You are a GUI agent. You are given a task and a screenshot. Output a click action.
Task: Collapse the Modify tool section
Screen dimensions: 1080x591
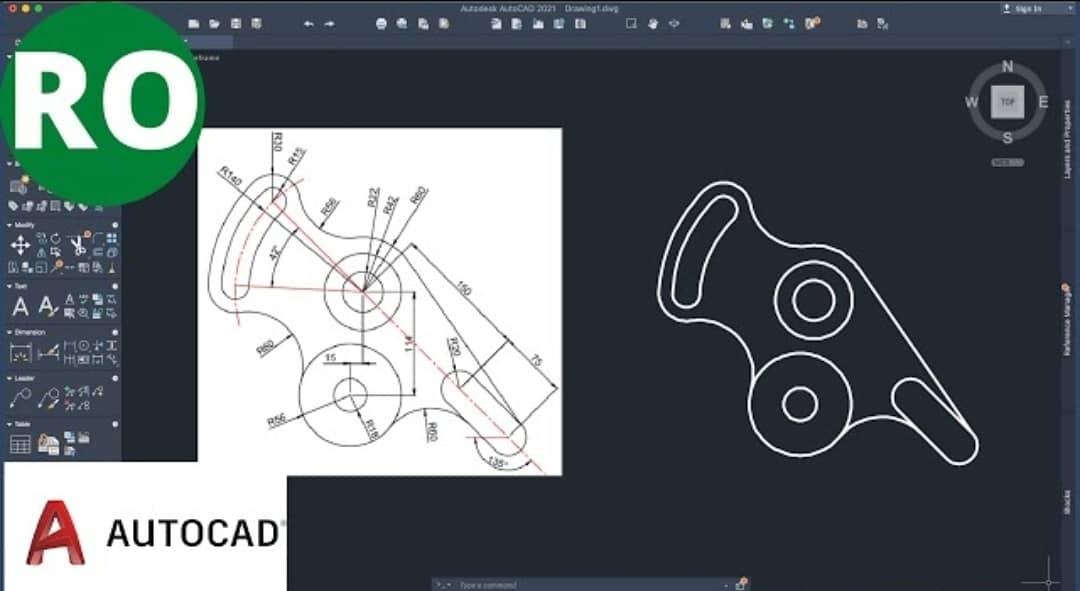point(8,224)
